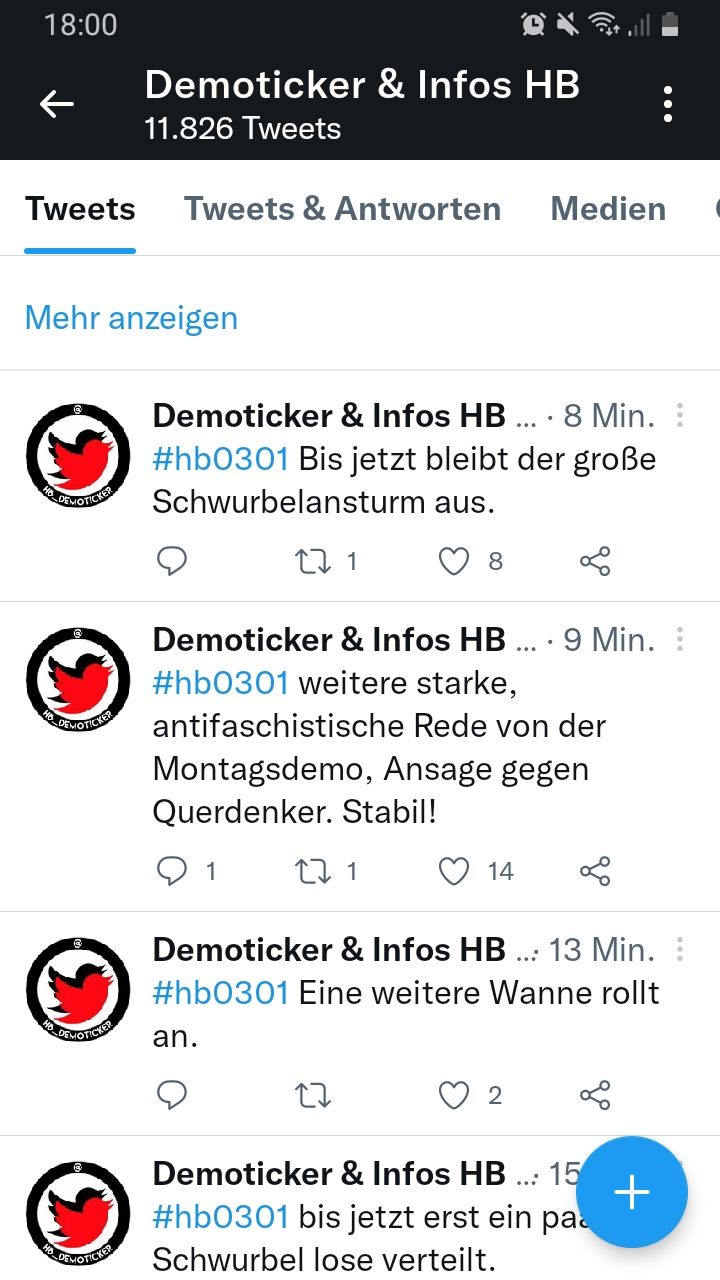This screenshot has height=1280, width=720.
Task: Tap the Mehr anzeigen link
Action: (x=131, y=318)
